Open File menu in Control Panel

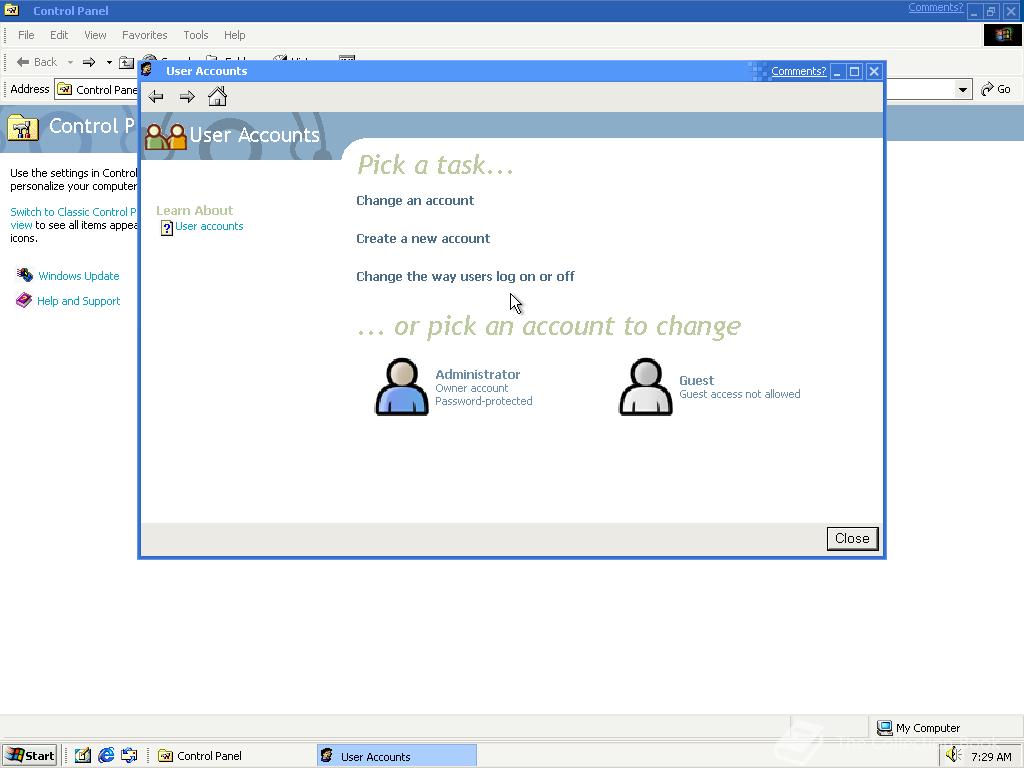coord(26,35)
